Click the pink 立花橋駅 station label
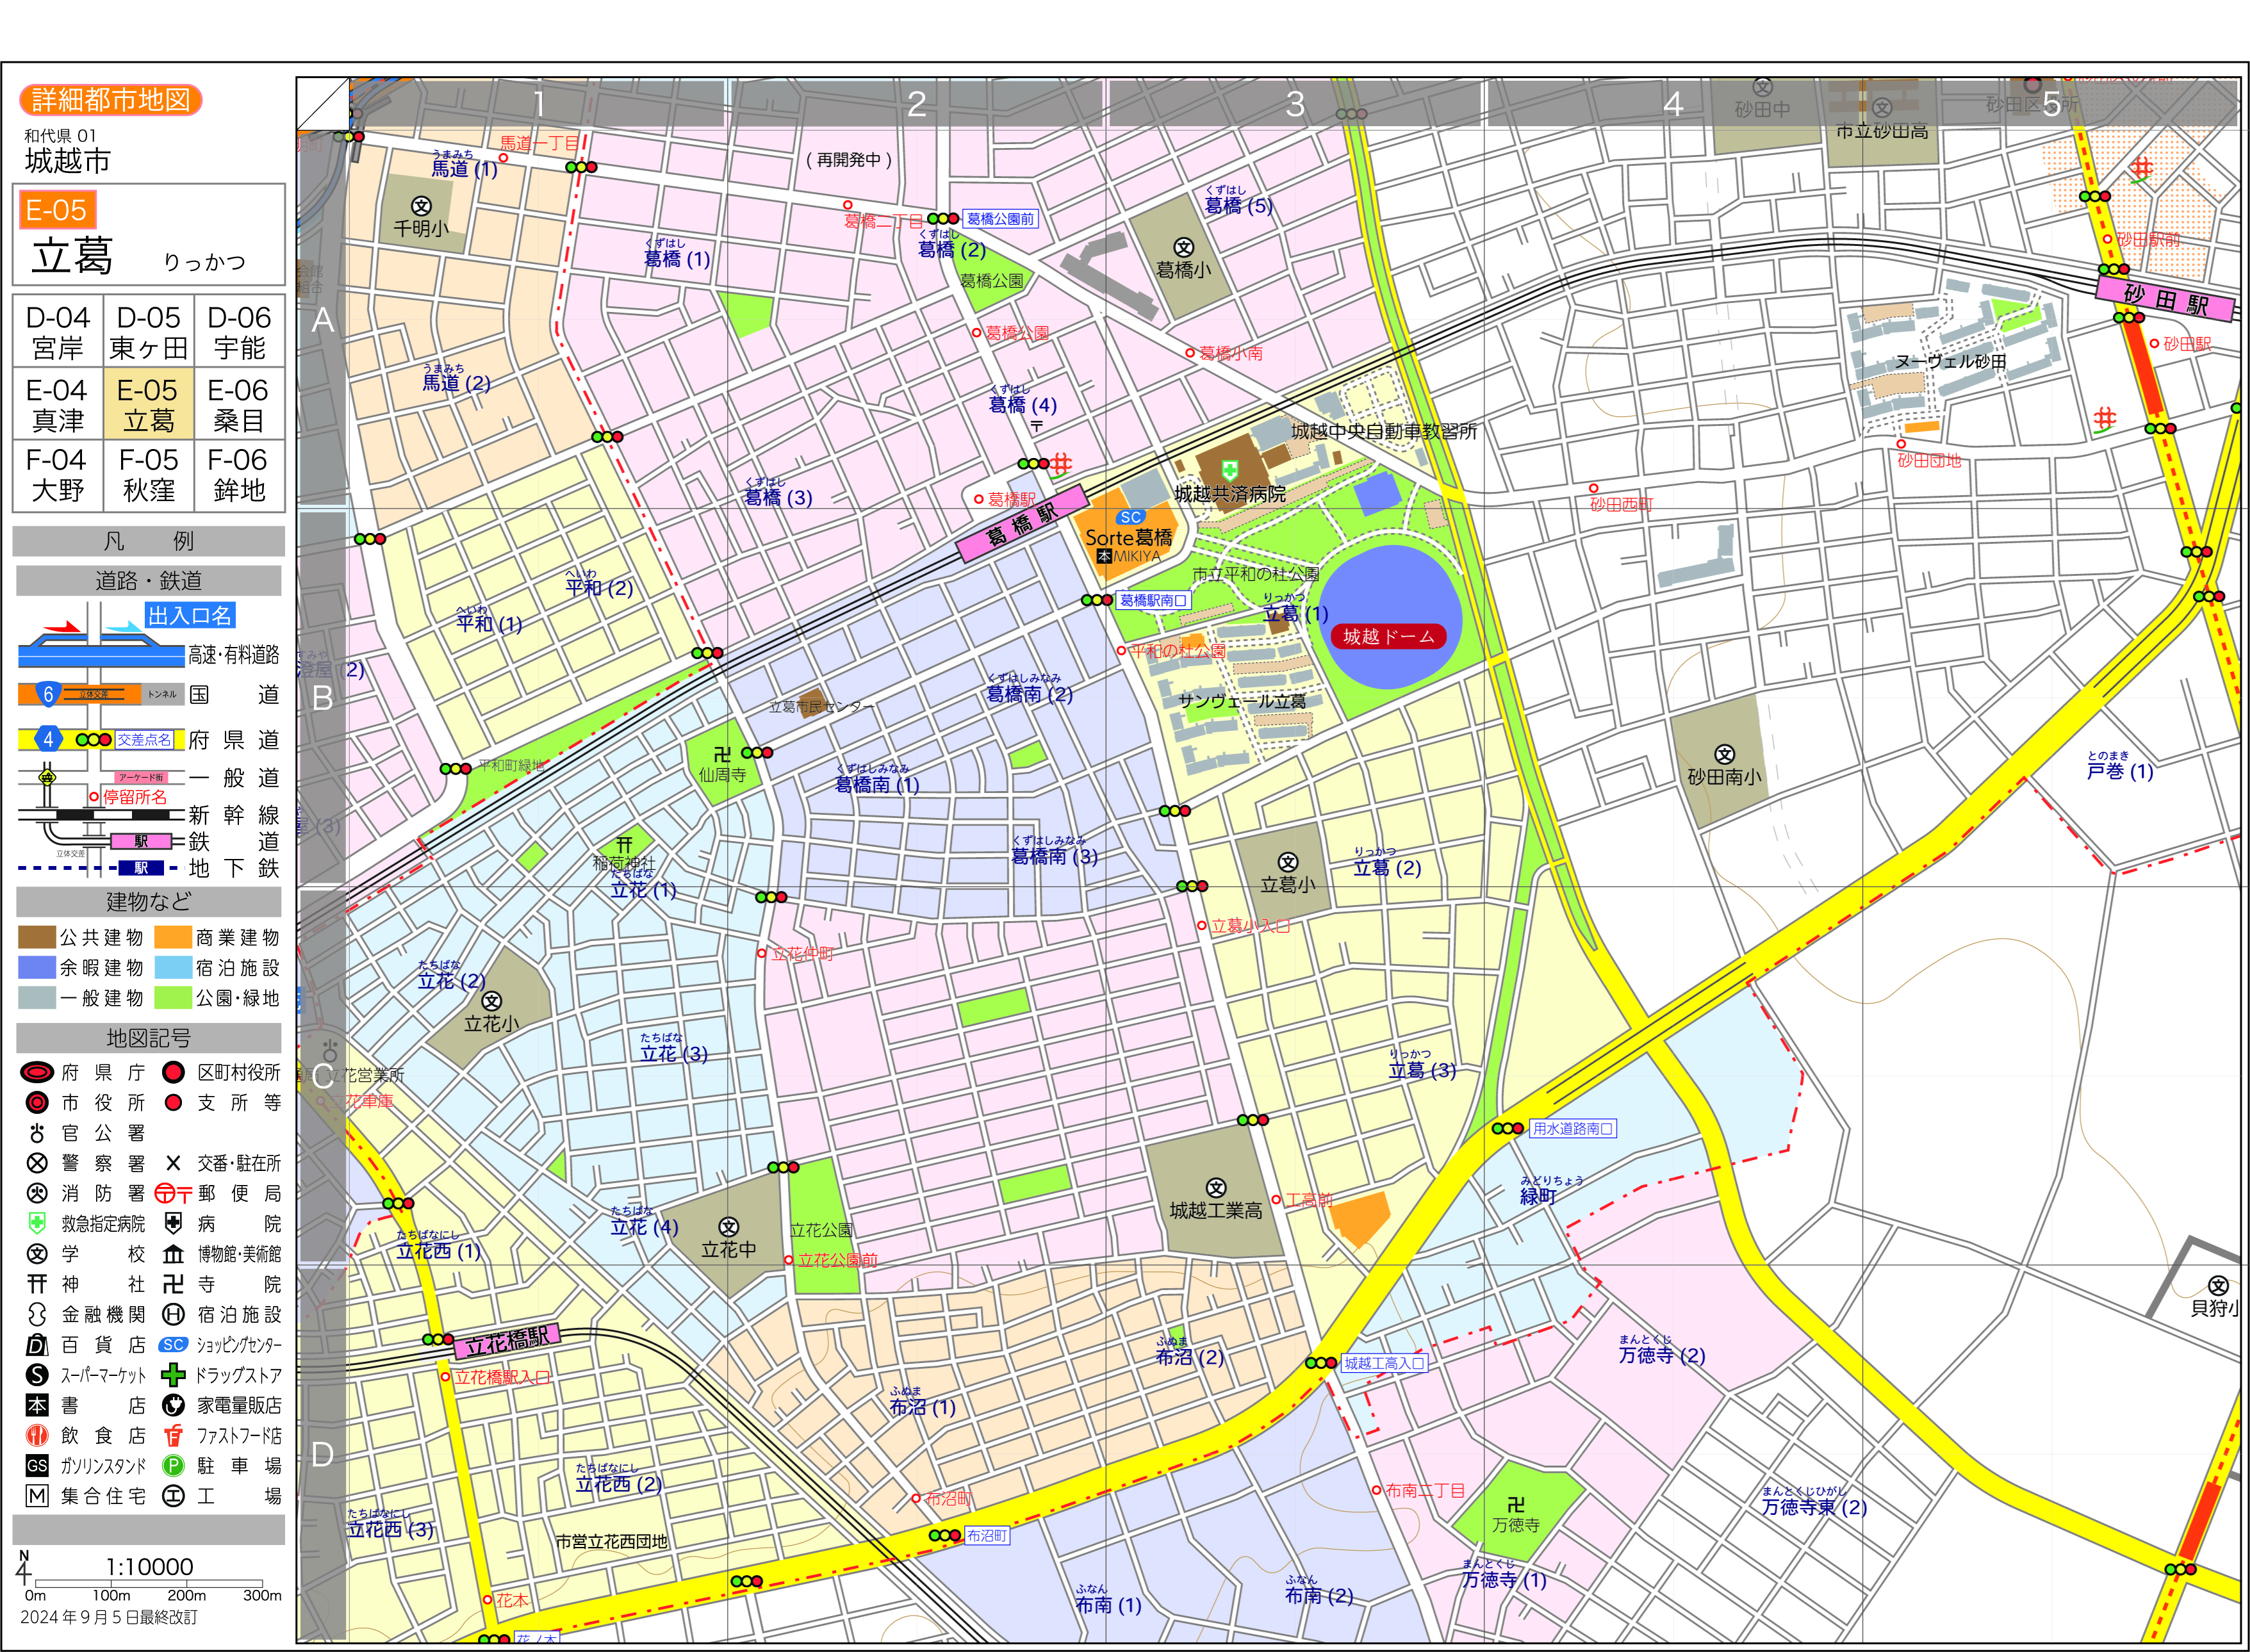Image resolution: width=2250 pixels, height=1652 pixels. tap(507, 1341)
